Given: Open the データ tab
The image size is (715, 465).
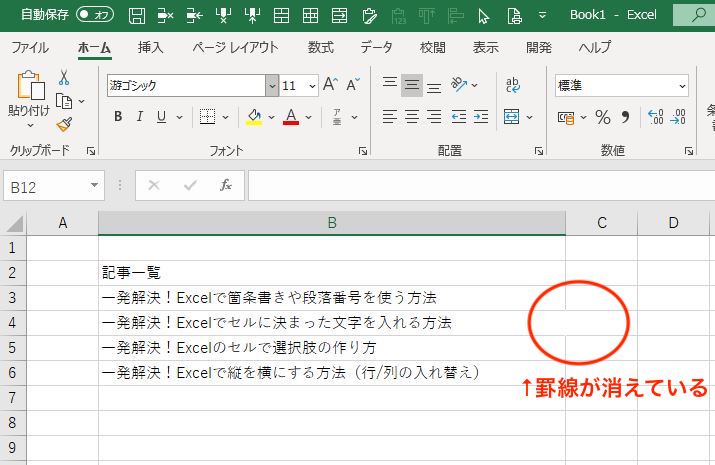Looking at the screenshot, I should [376, 47].
